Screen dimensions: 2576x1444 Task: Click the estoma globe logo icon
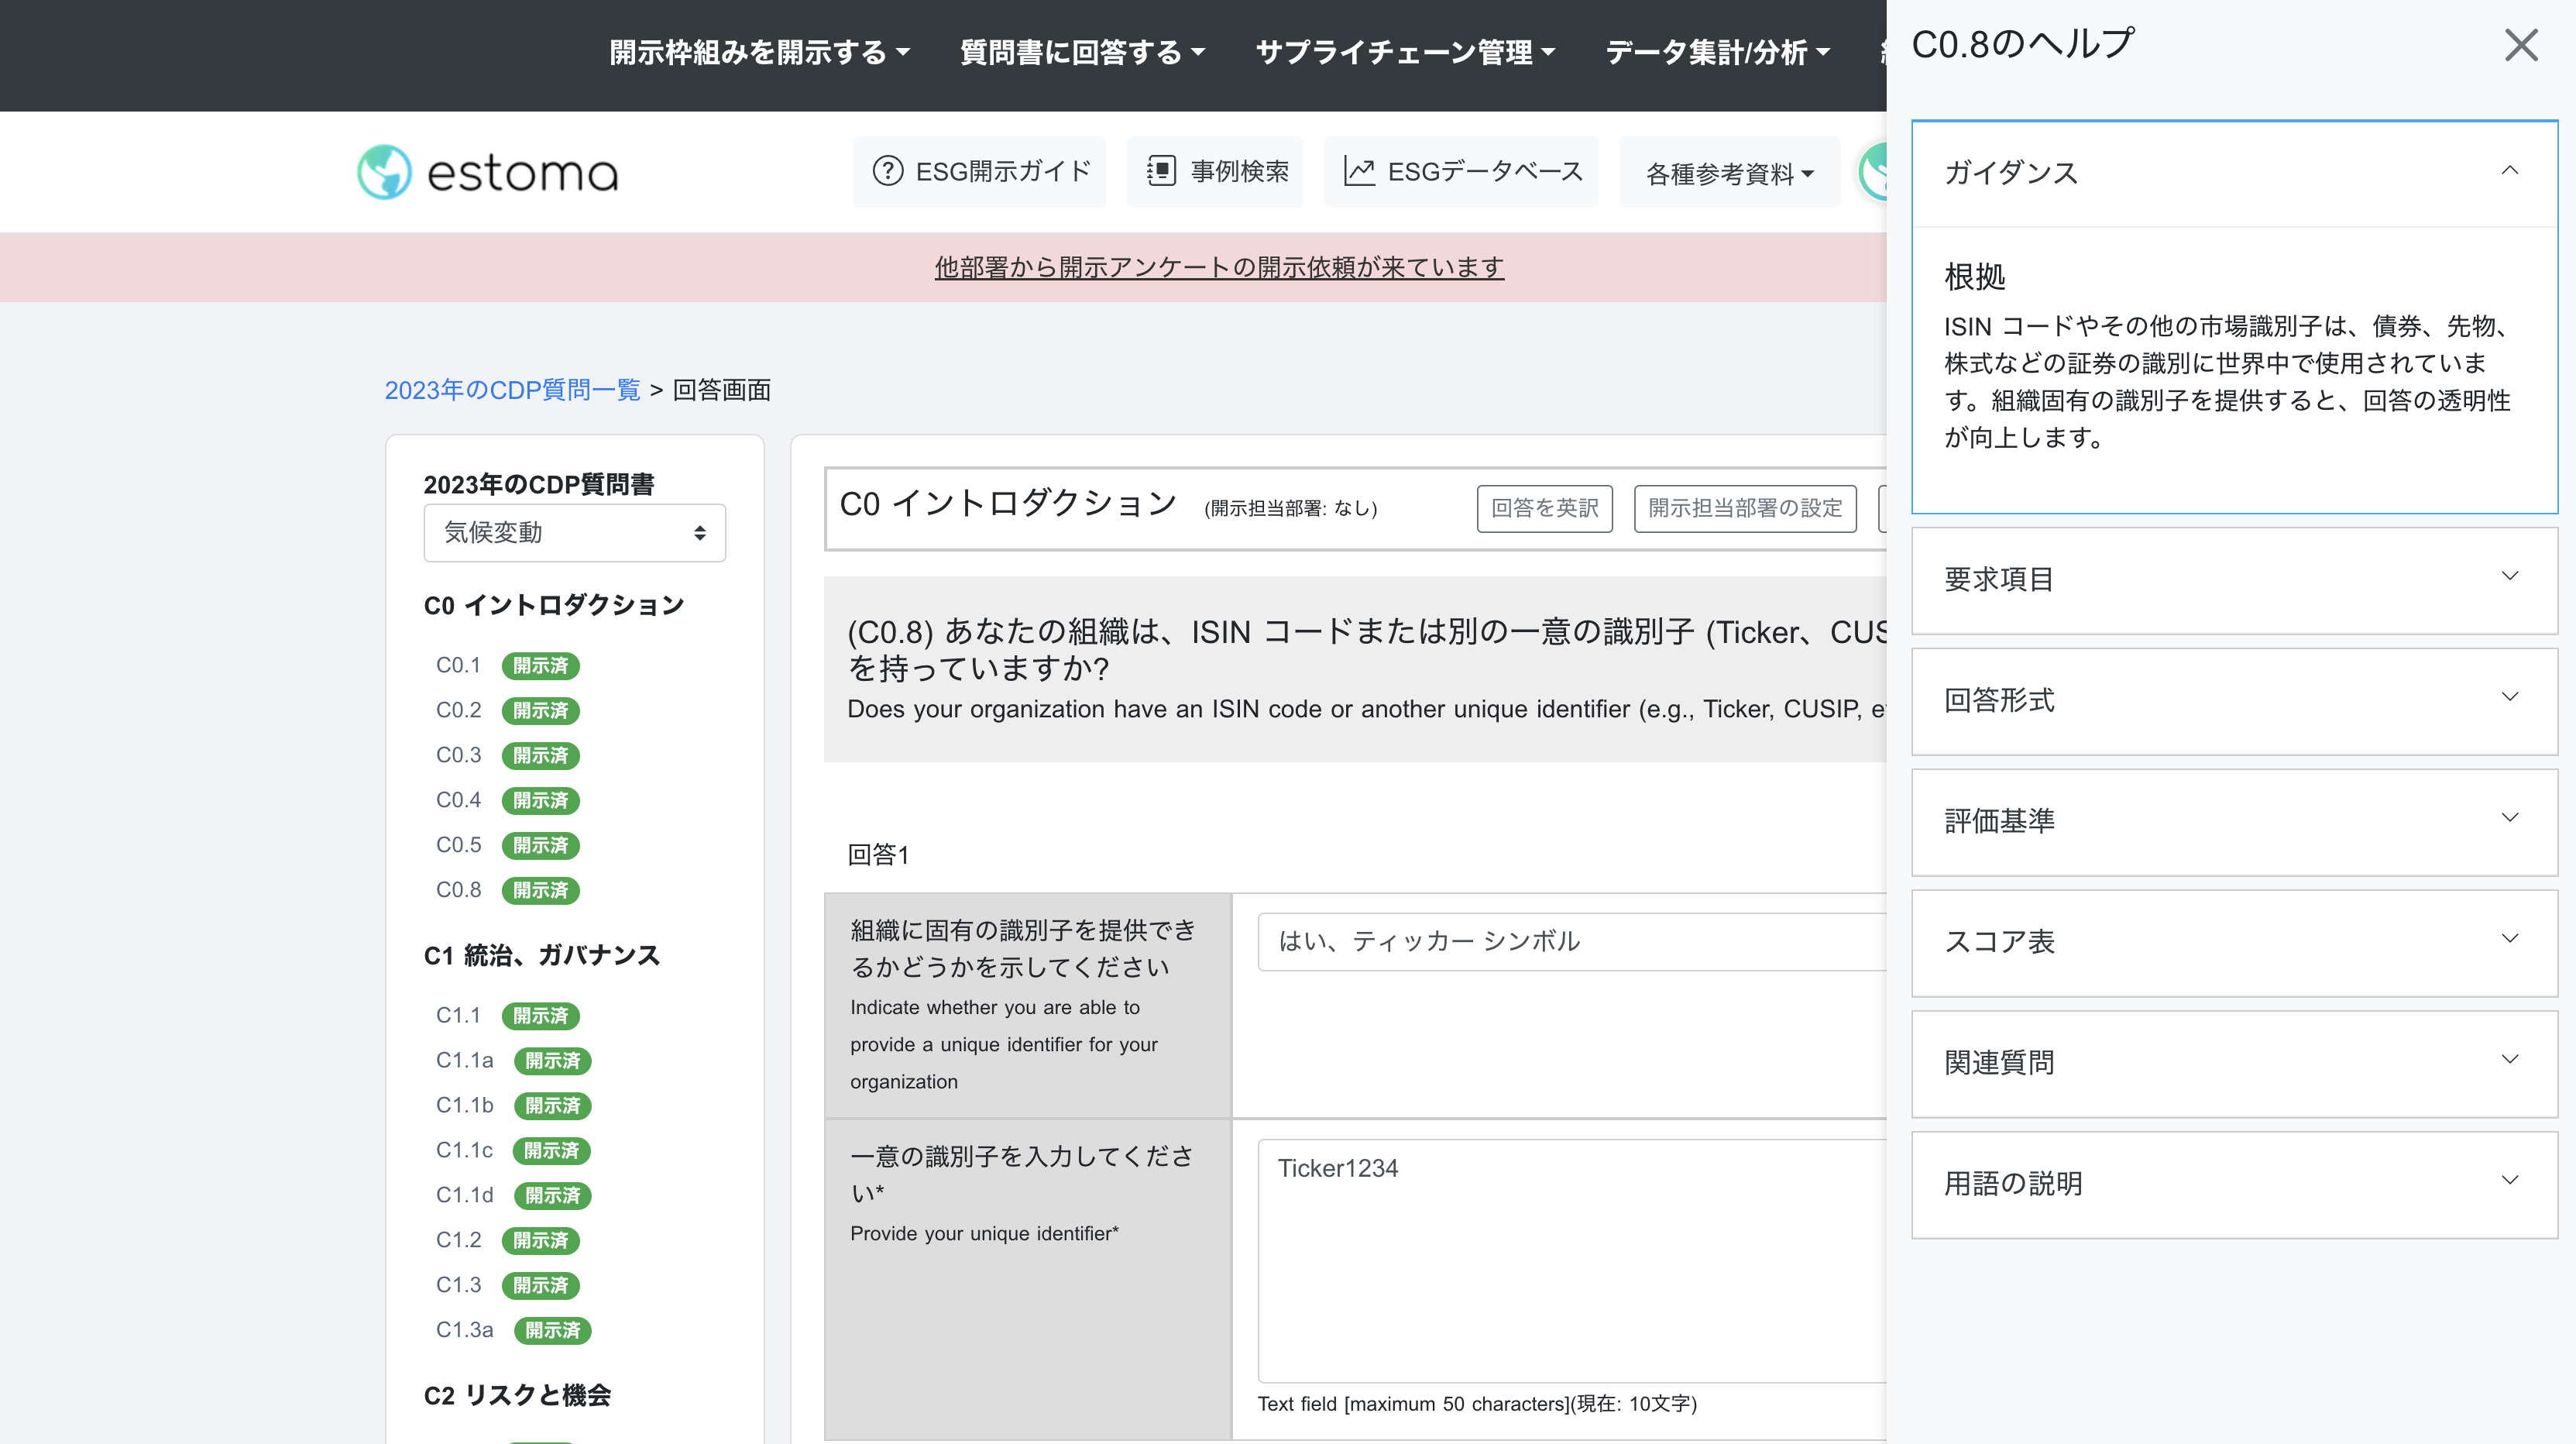coord(384,172)
